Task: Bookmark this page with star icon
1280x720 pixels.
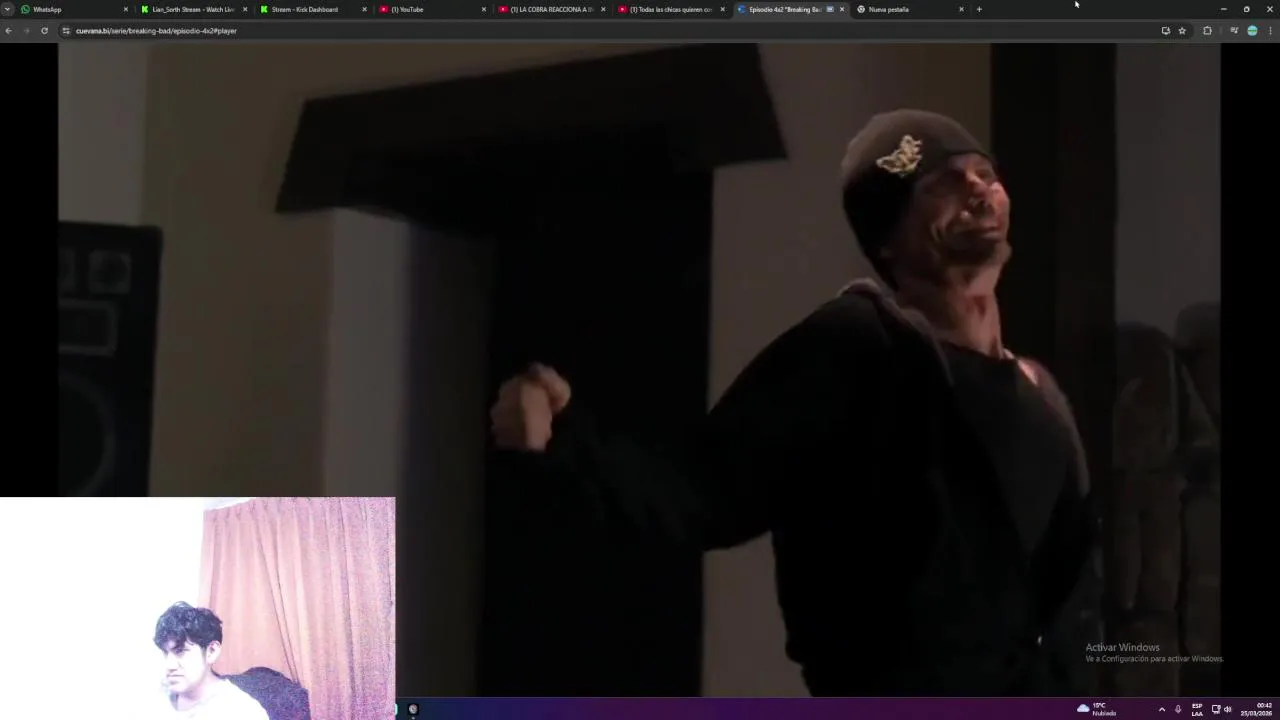Action: coord(1182,31)
